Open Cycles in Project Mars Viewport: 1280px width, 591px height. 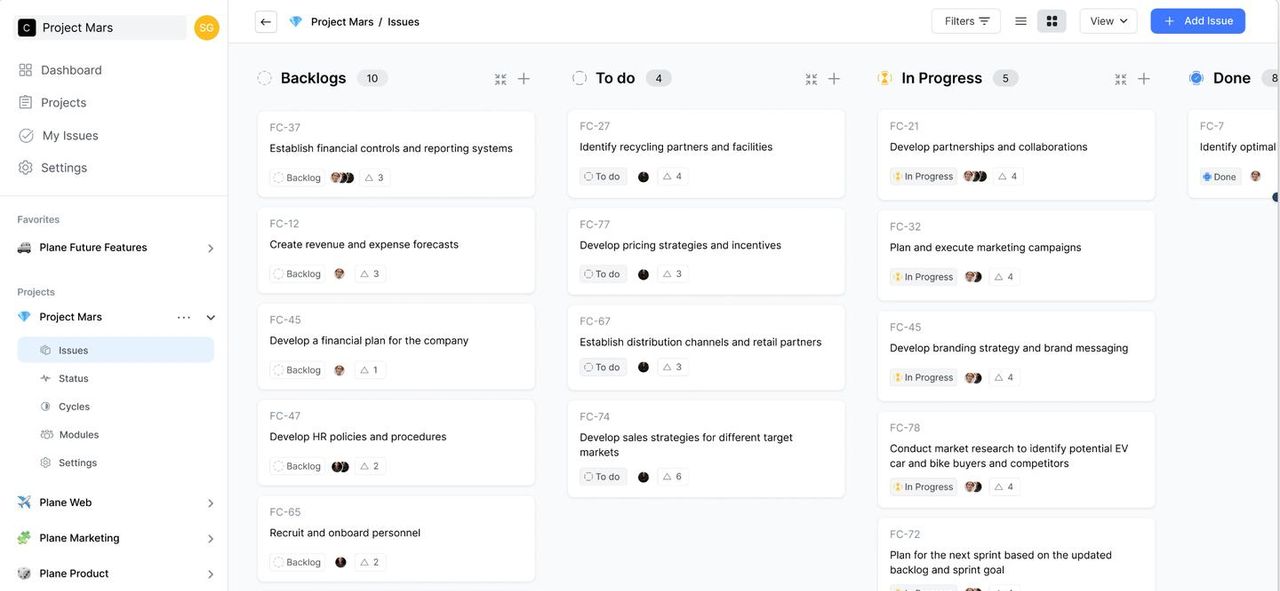coord(74,407)
